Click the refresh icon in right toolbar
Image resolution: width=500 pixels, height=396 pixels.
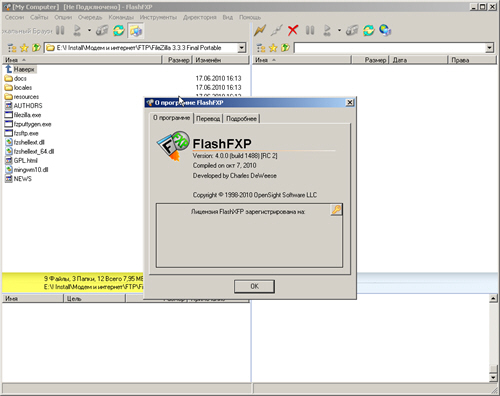pyautogui.click(x=369, y=31)
